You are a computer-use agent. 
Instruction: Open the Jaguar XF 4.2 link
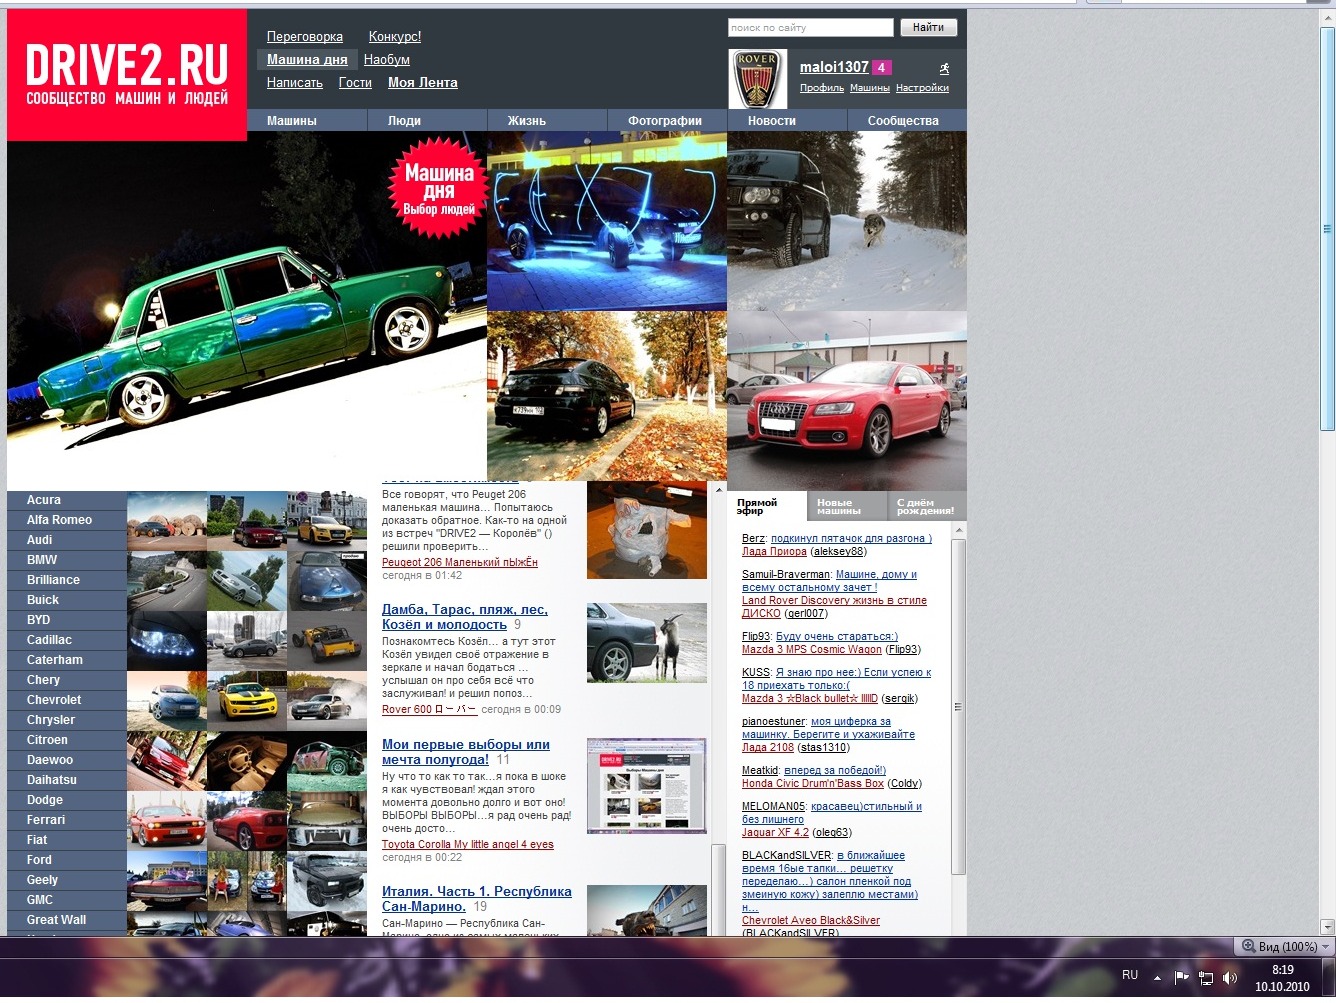[x=775, y=832]
